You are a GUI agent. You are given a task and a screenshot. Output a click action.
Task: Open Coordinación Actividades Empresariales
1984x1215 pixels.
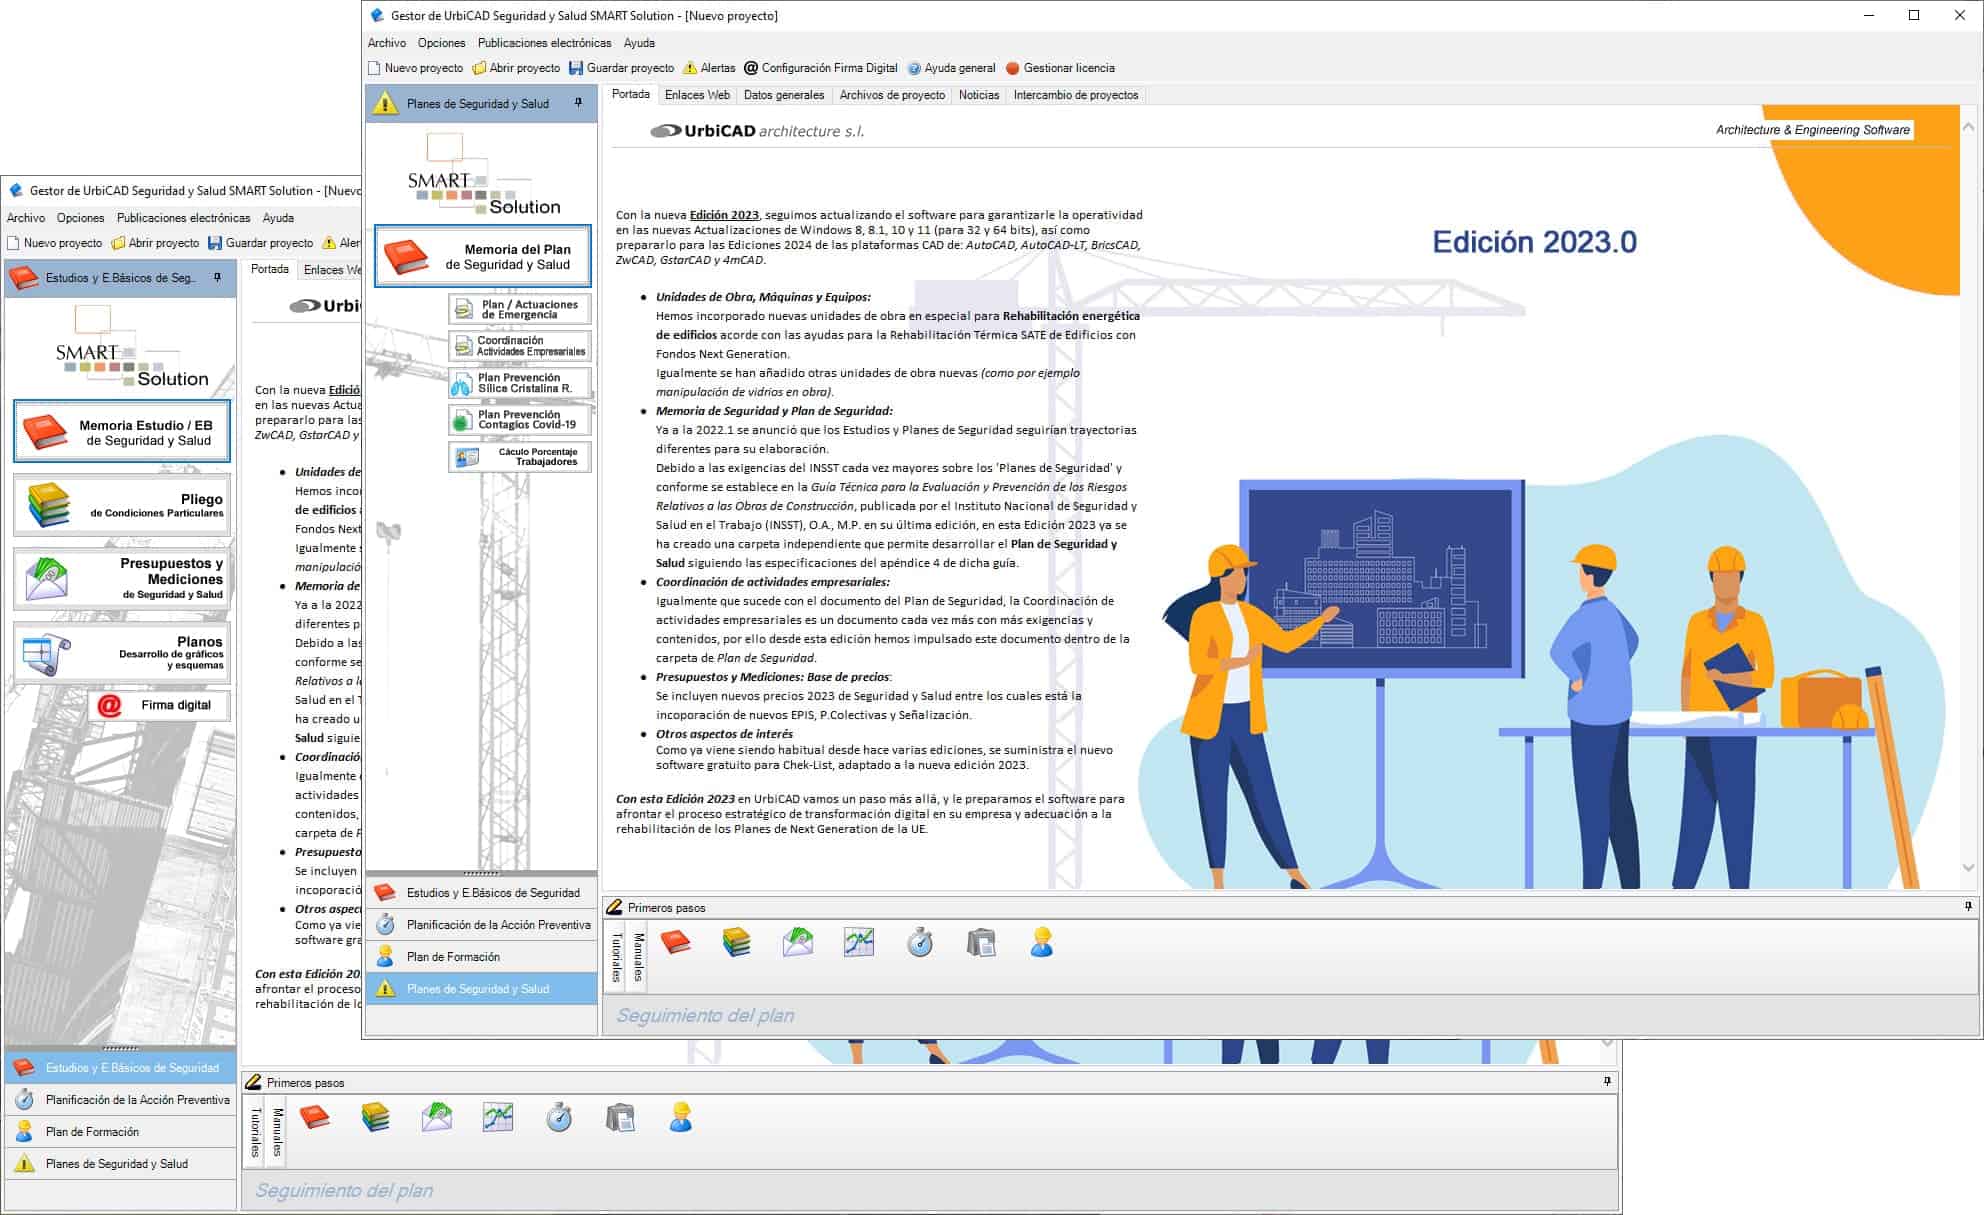click(520, 346)
